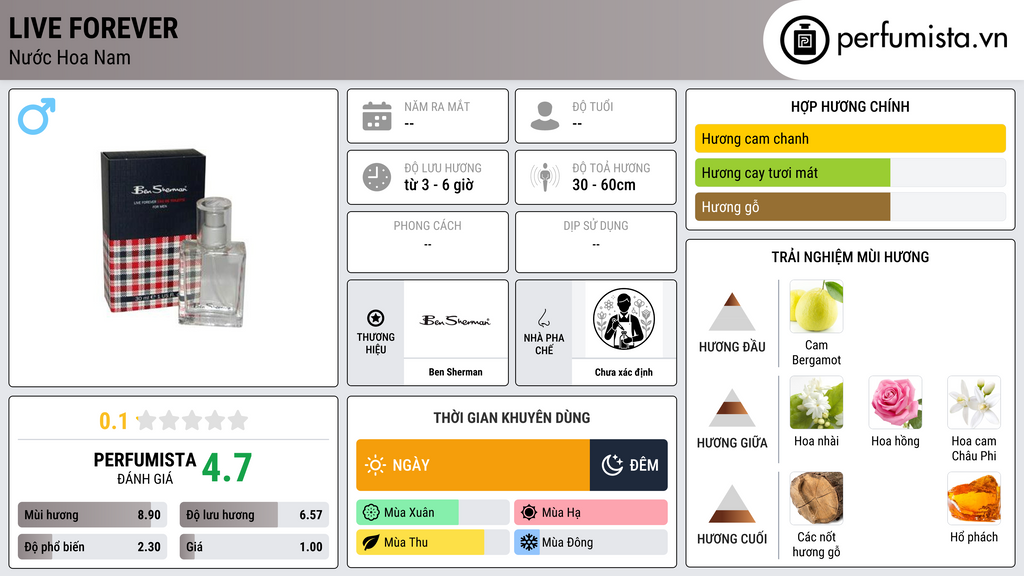The height and width of the screenshot is (576, 1024).
Task: Click the clock icon beside Độ lưu hương
Action: pyautogui.click(x=377, y=177)
